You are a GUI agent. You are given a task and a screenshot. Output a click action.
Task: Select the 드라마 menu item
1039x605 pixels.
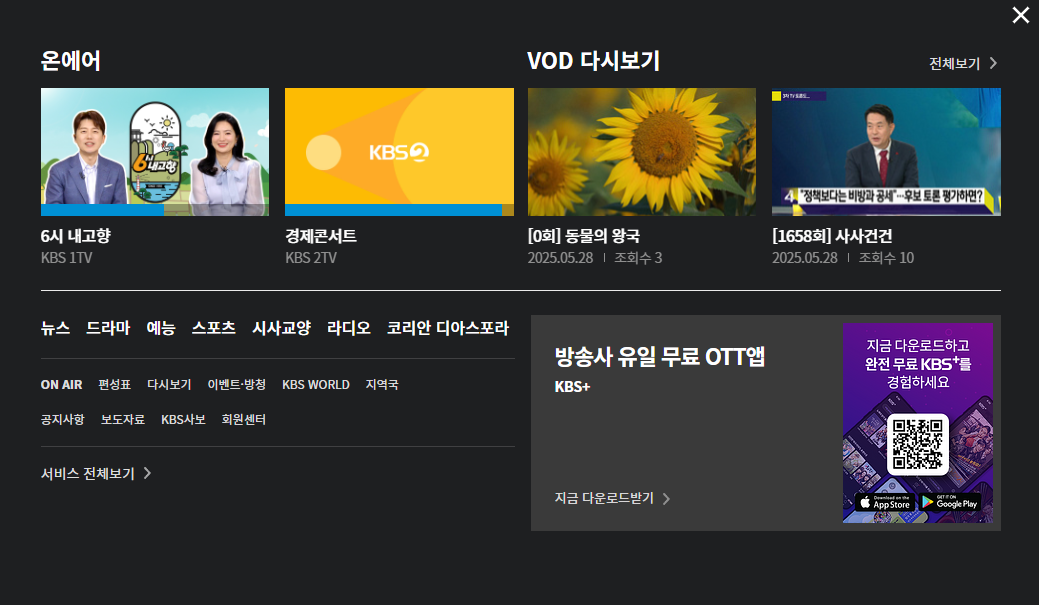pyautogui.click(x=108, y=328)
